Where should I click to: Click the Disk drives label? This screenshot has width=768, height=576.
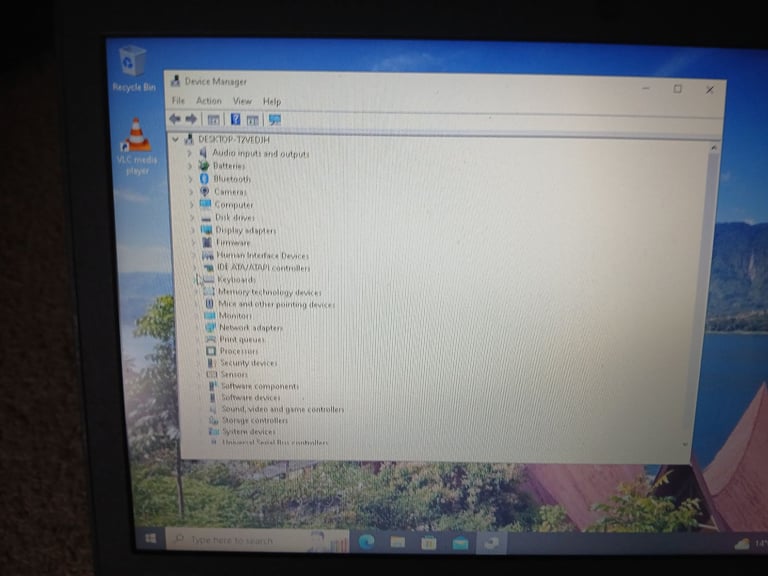pyautogui.click(x=235, y=217)
